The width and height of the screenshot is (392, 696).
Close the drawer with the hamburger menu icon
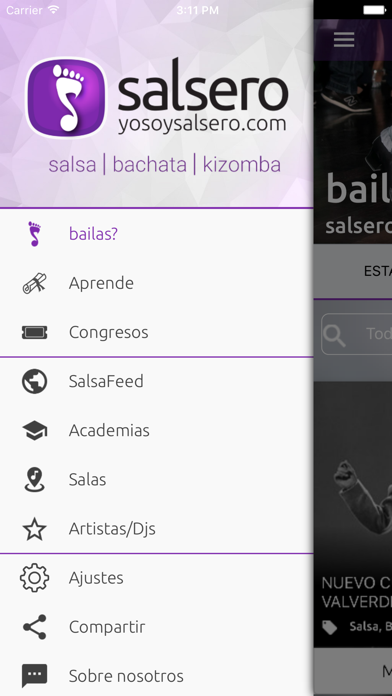[344, 40]
